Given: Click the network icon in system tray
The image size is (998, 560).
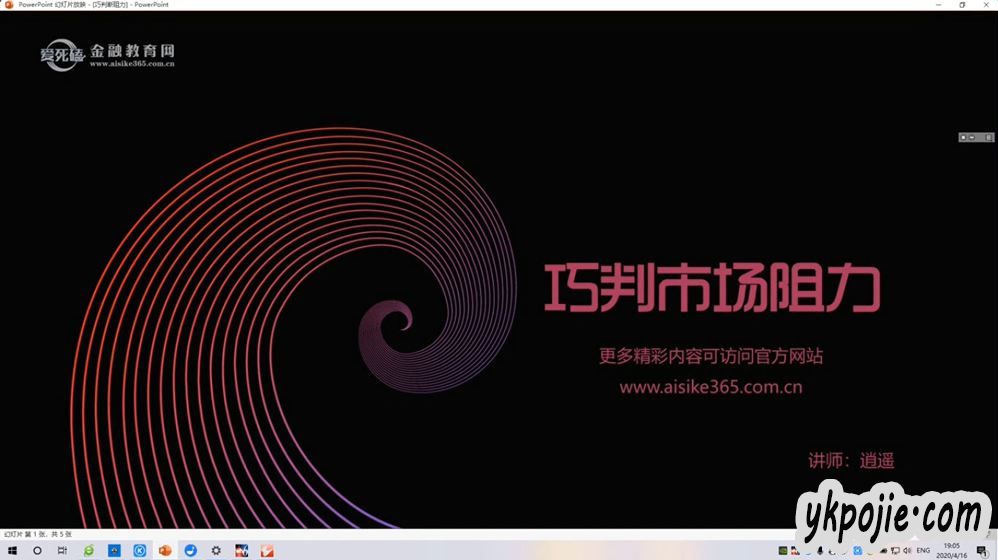Looking at the screenshot, I should tap(895, 550).
